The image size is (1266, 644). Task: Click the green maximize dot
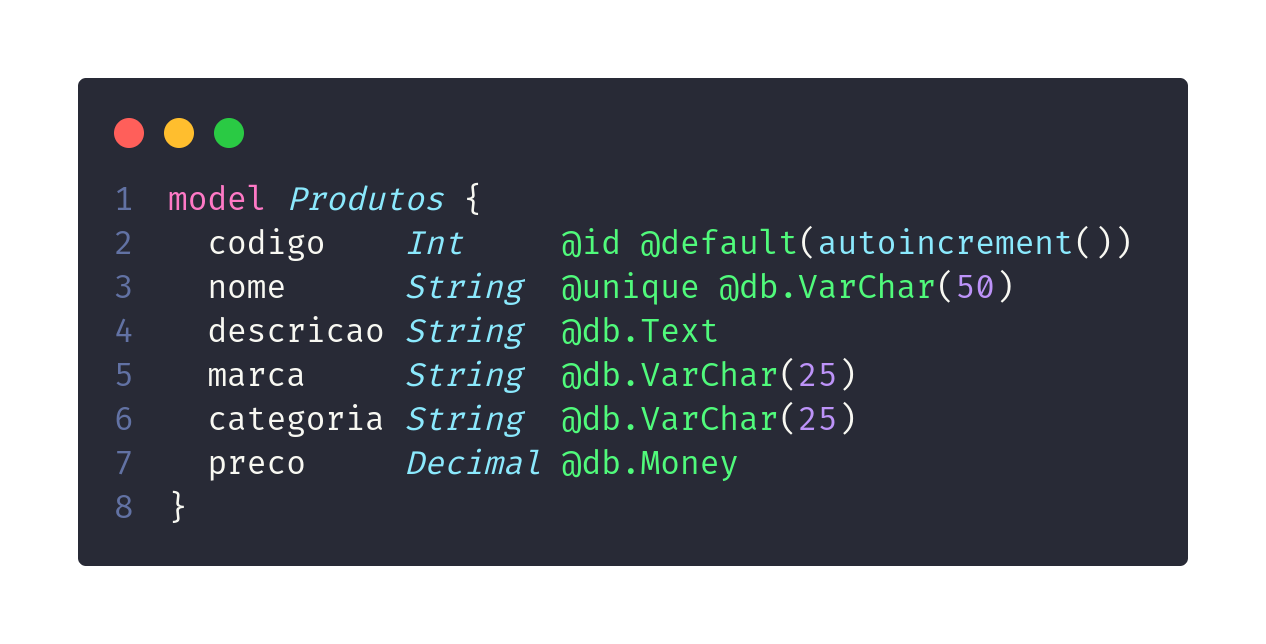[229, 133]
